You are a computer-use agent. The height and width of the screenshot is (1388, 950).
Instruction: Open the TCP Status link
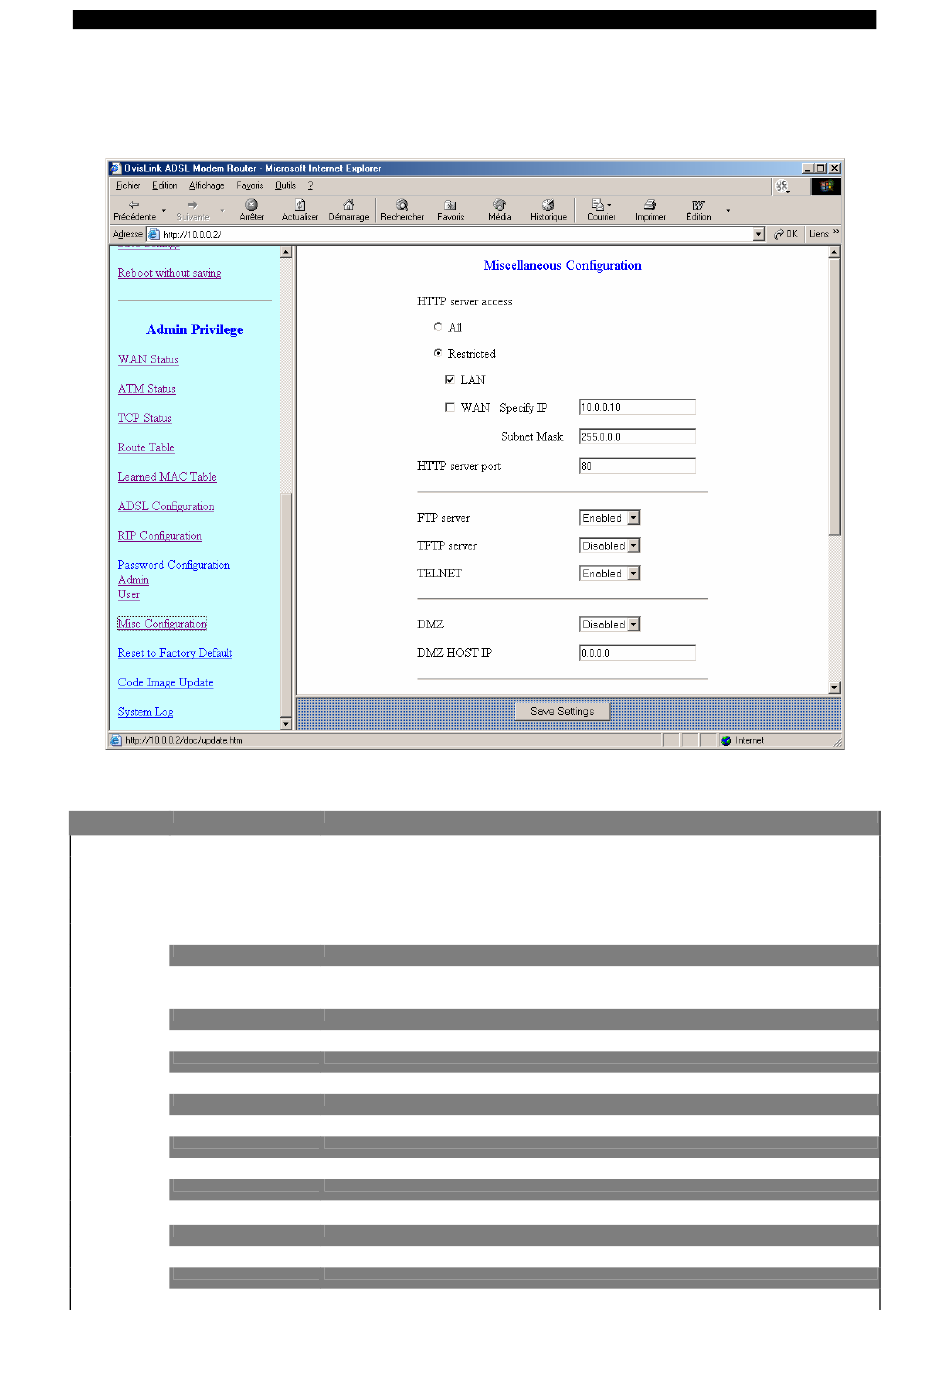[x=145, y=418]
